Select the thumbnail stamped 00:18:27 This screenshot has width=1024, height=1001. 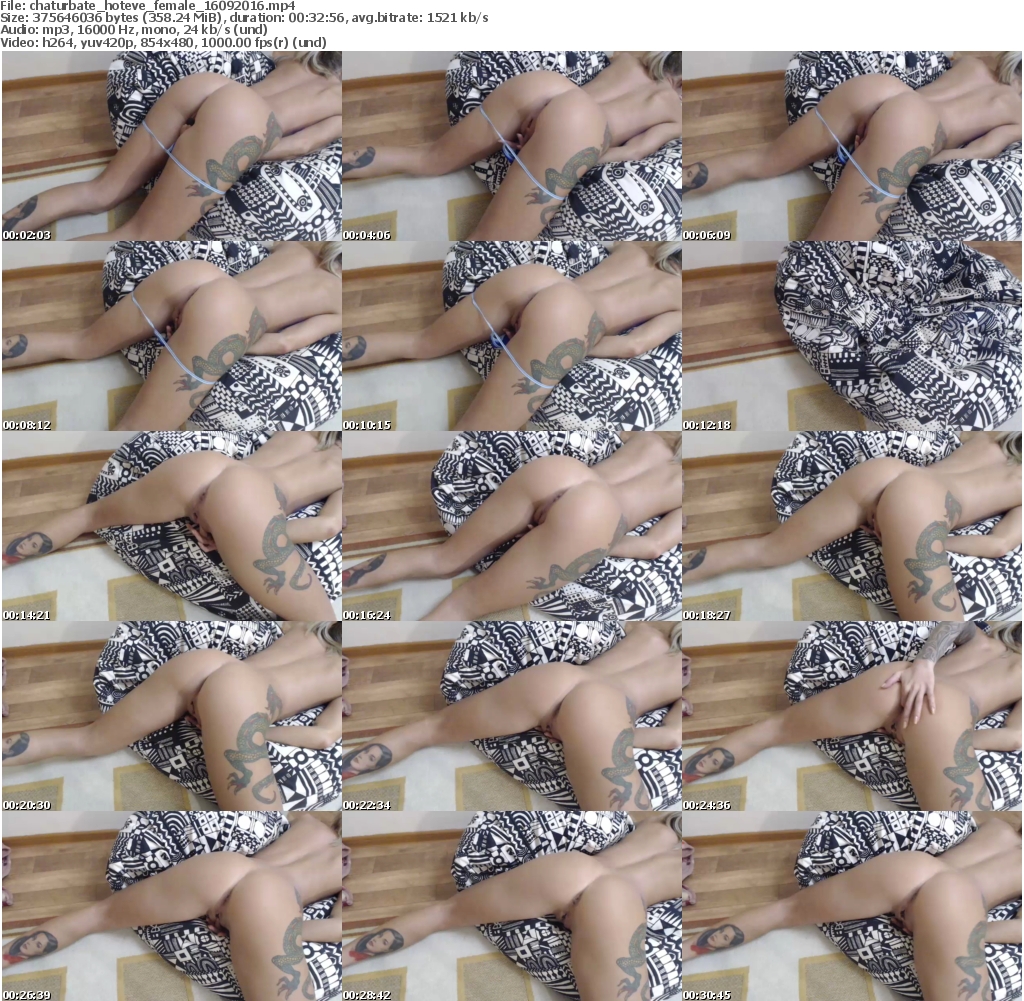pyautogui.click(x=852, y=526)
